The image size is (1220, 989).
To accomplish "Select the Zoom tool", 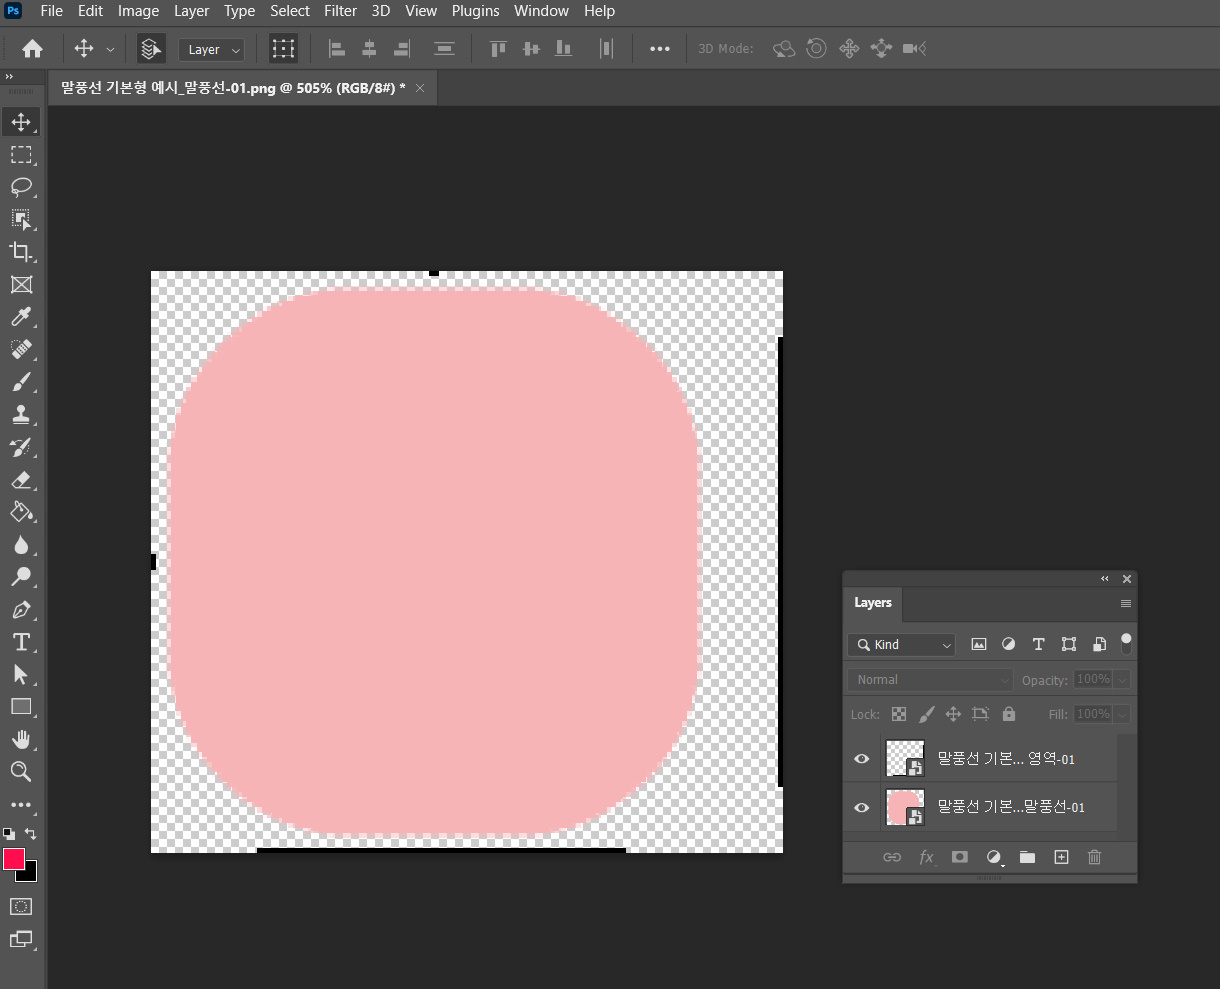I will point(21,772).
